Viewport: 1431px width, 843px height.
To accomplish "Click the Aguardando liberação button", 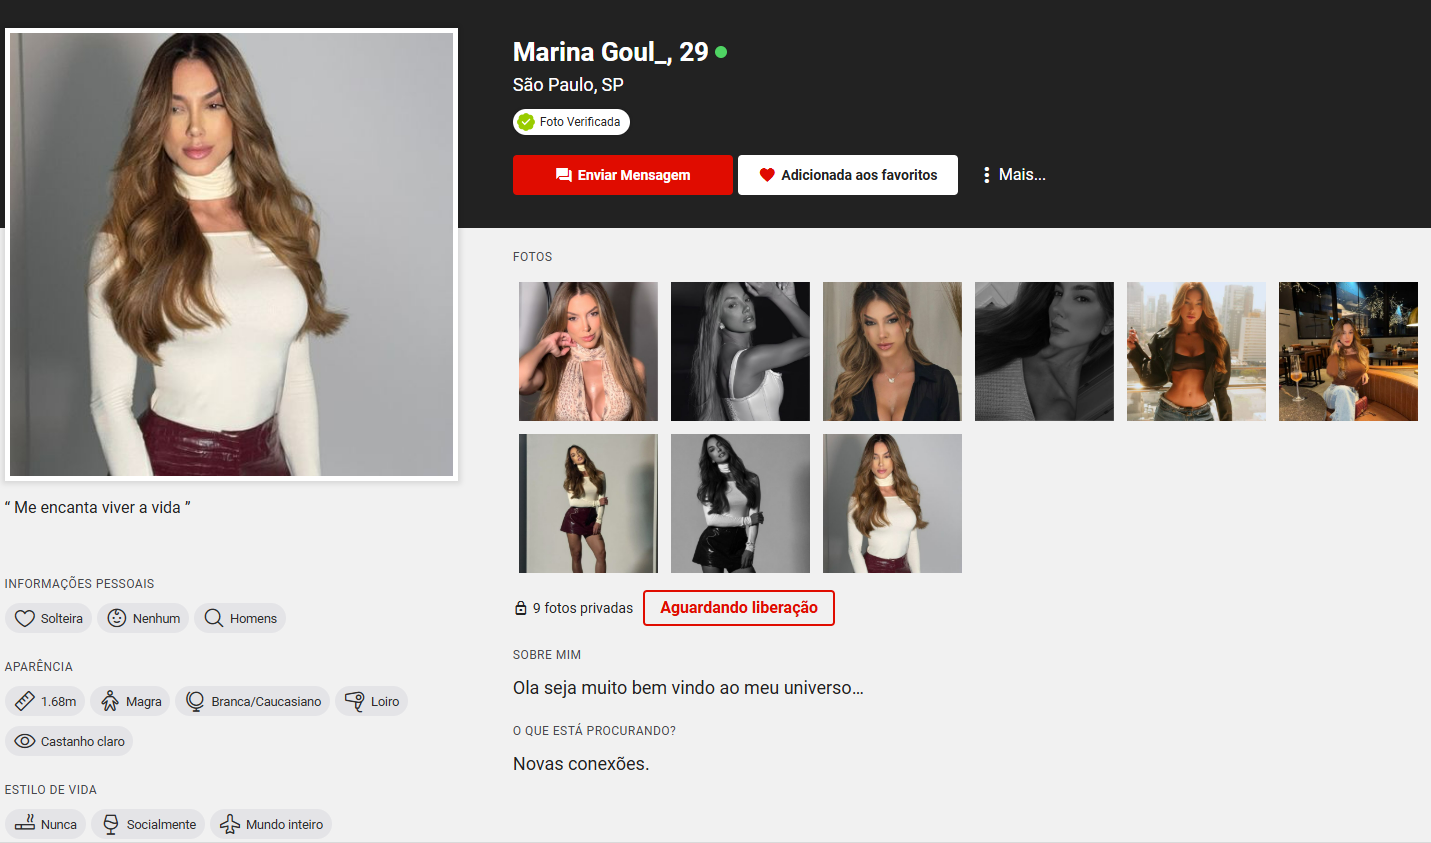I will [x=738, y=608].
